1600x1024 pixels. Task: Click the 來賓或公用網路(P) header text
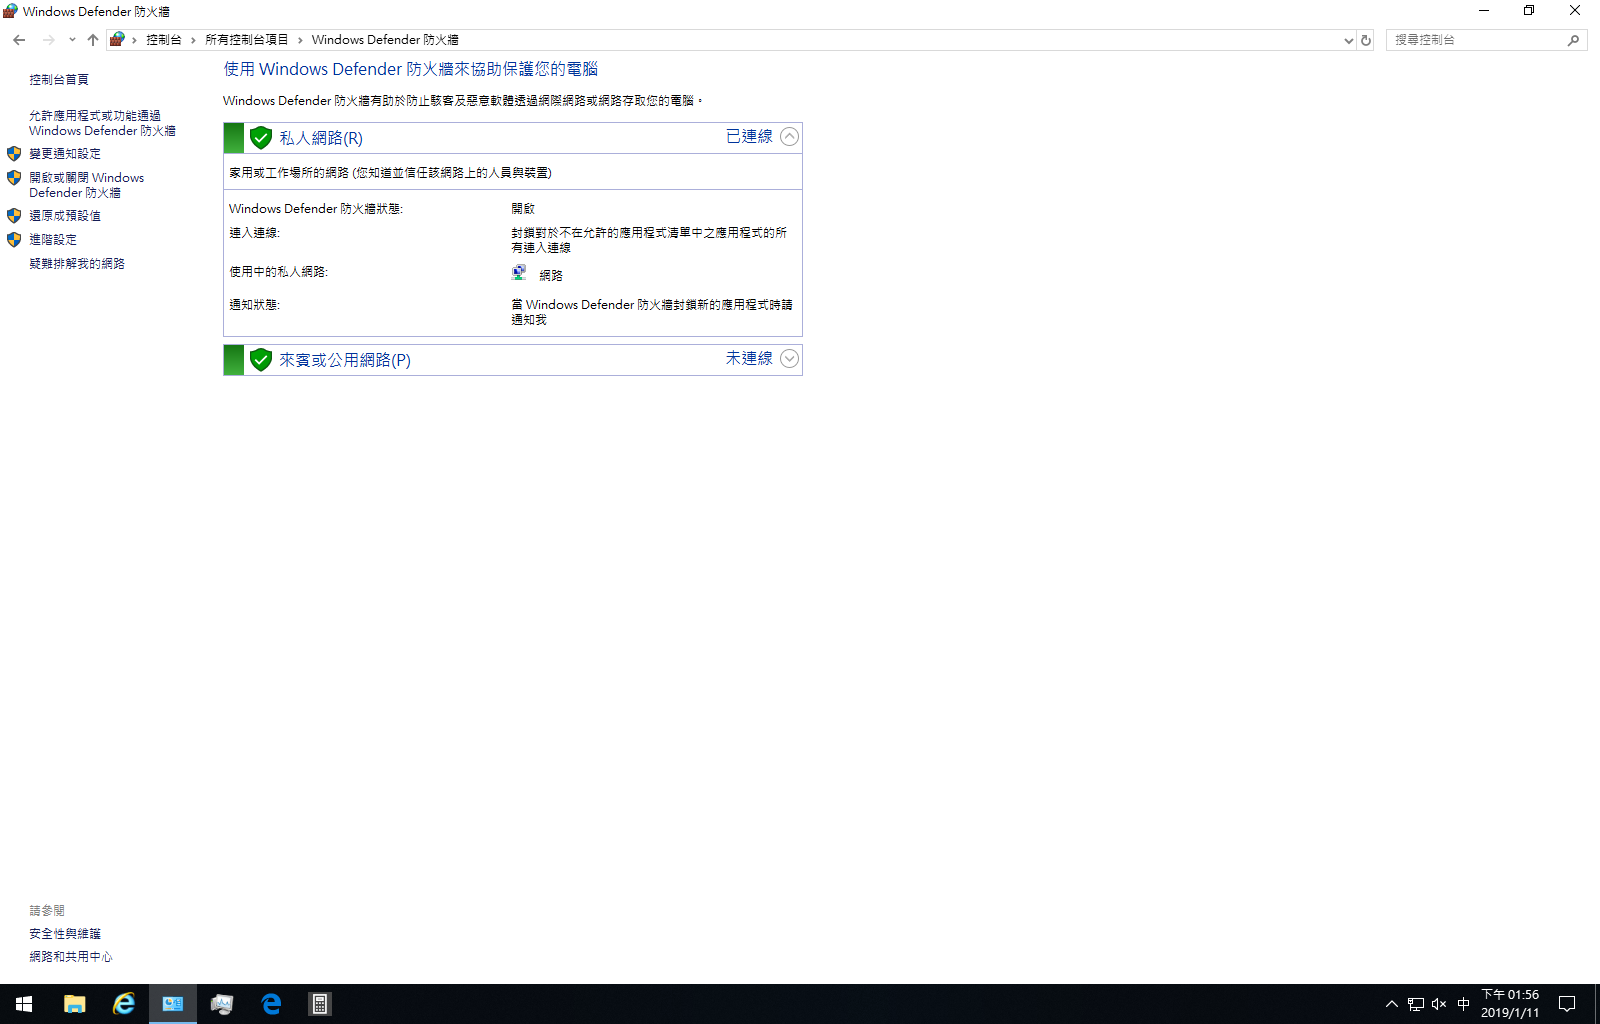pos(345,360)
